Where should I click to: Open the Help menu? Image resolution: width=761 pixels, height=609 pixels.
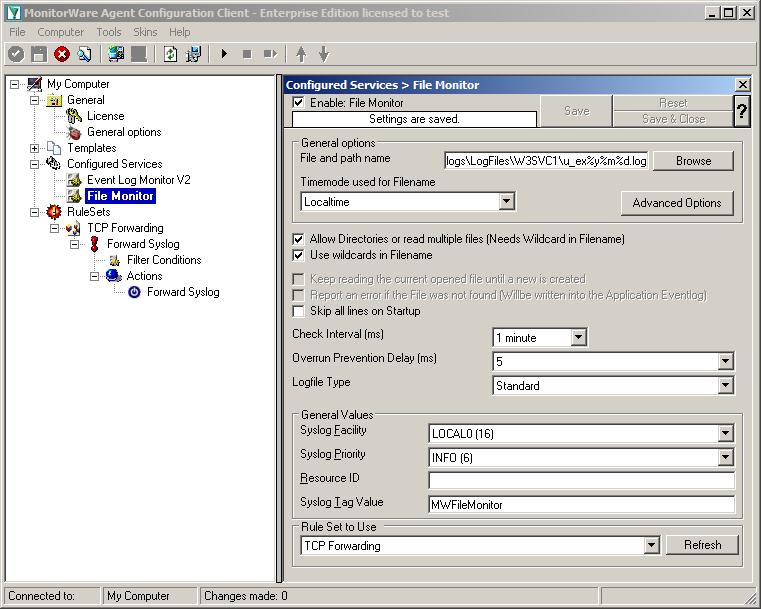click(x=180, y=32)
